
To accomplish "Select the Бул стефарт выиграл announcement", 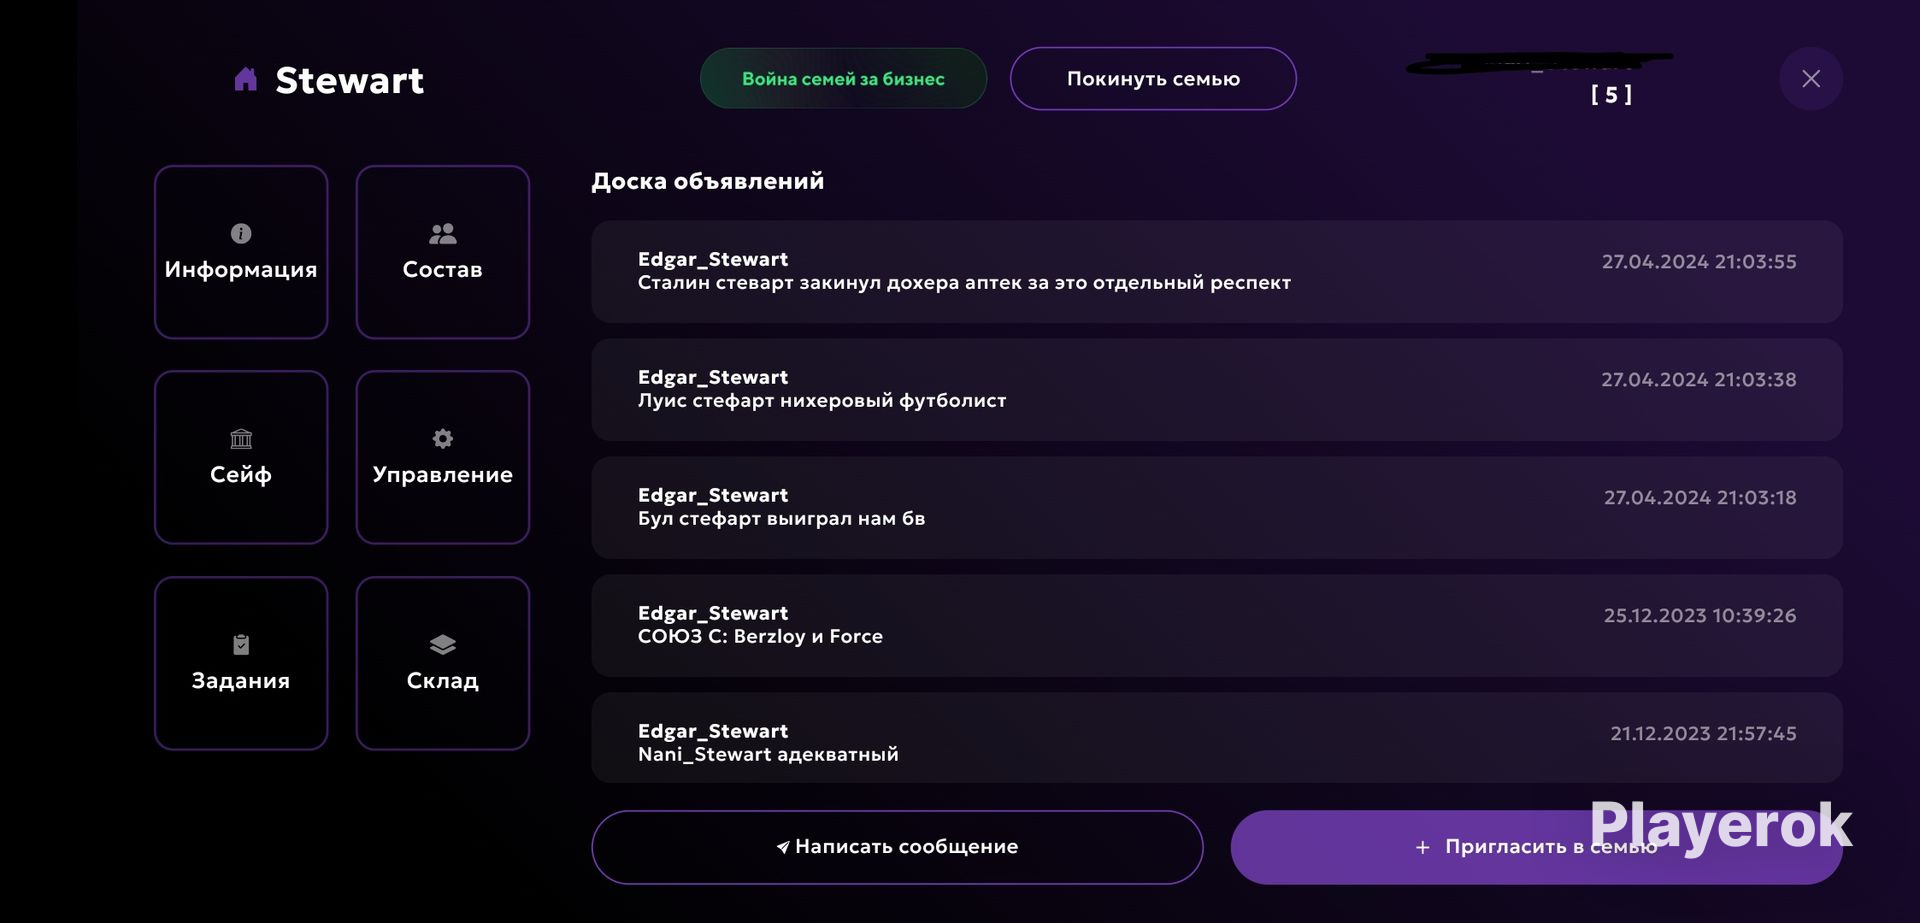I will coord(1217,507).
